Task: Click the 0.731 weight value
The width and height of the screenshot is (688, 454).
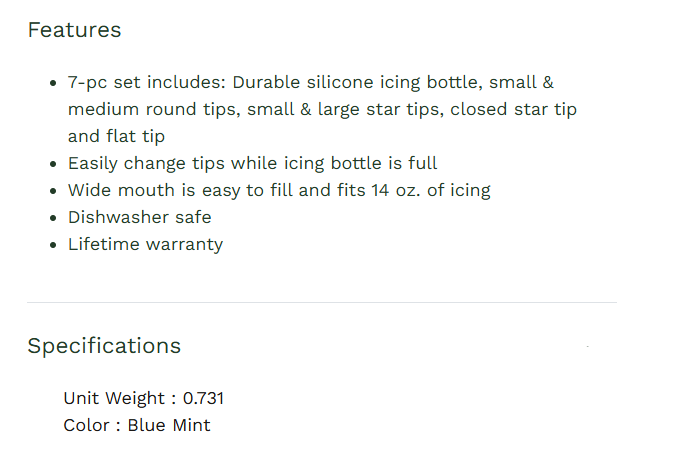Action: [x=203, y=398]
